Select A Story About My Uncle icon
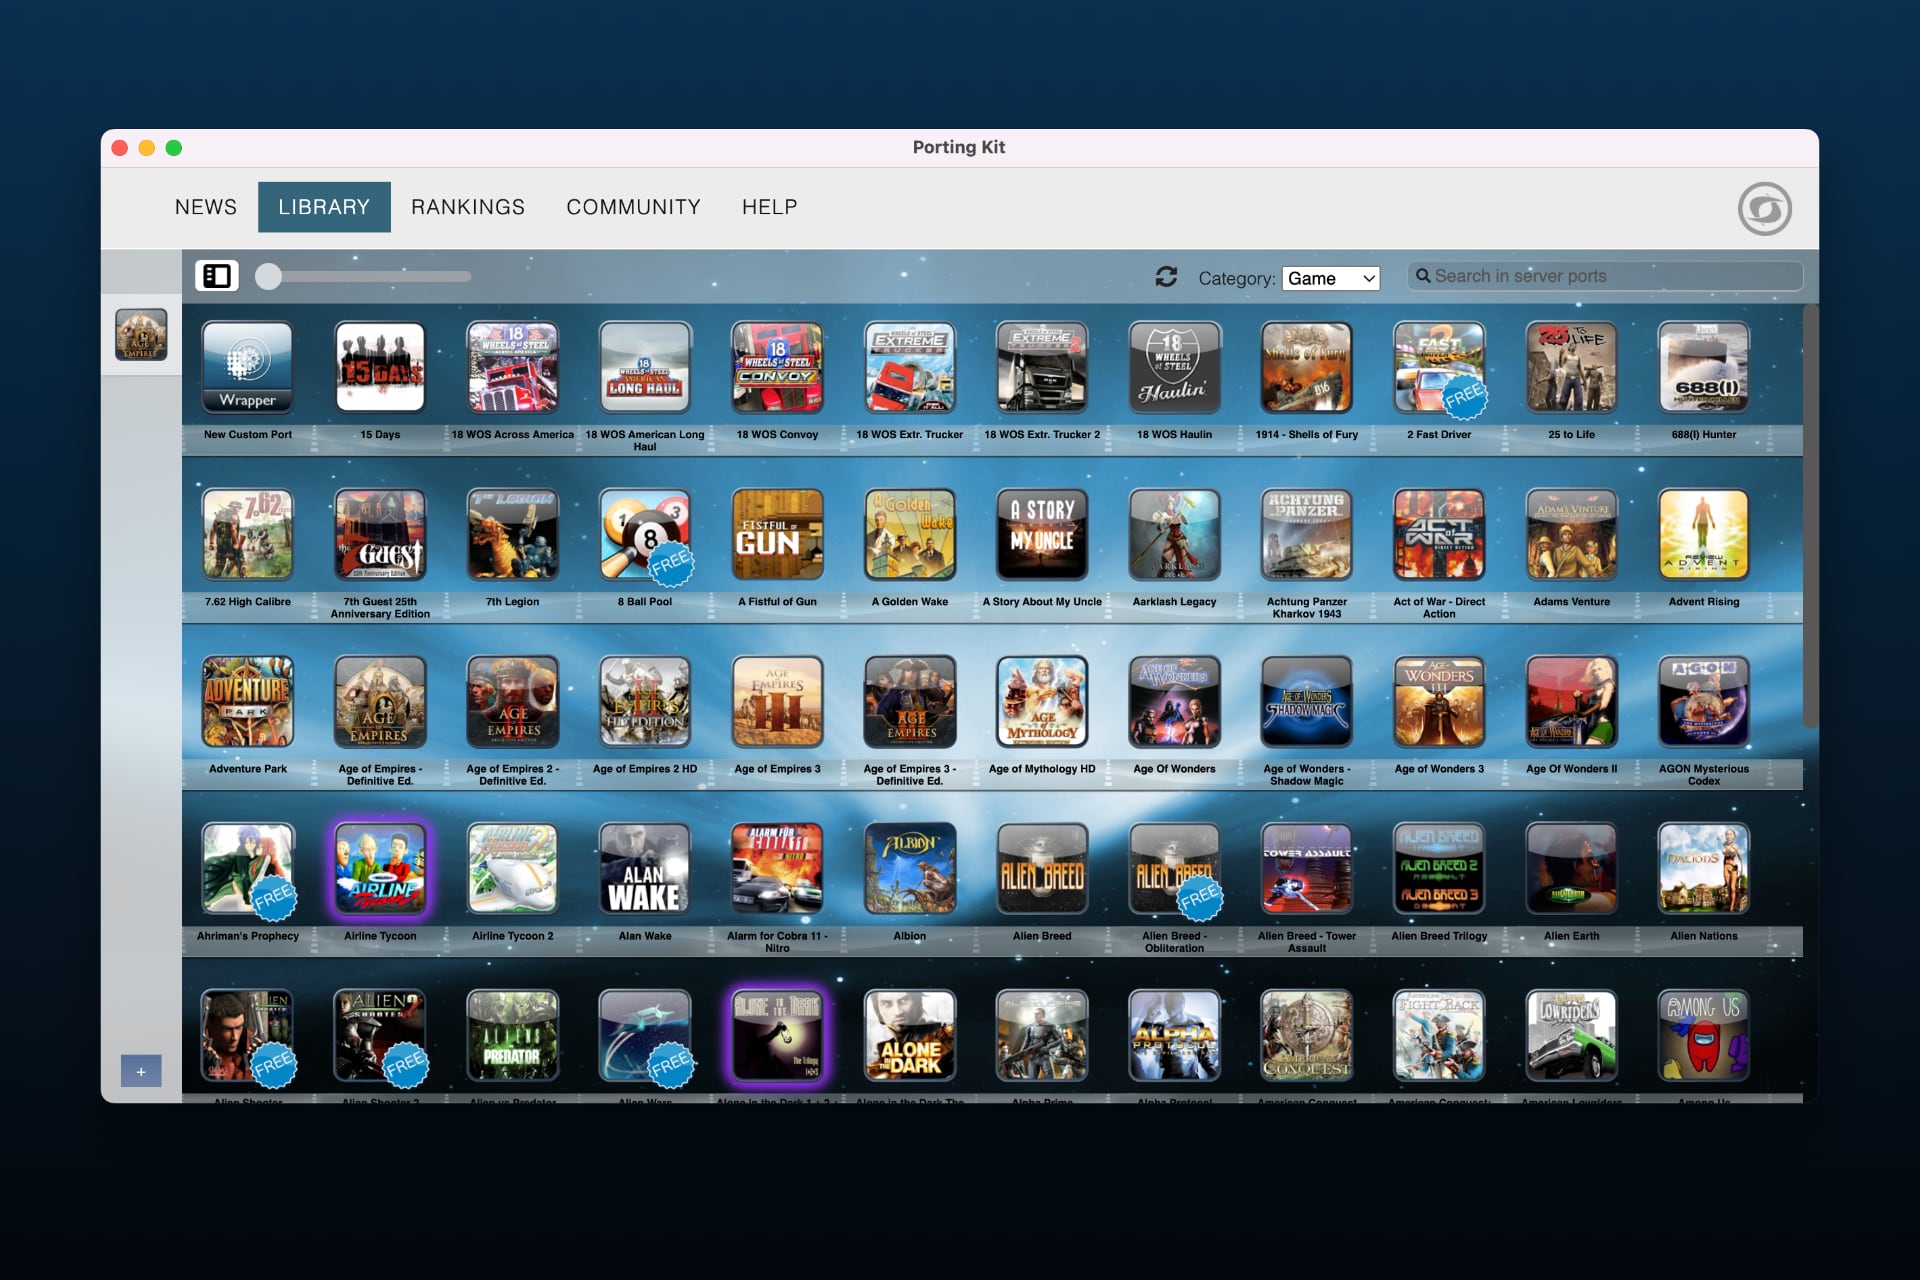 click(1042, 534)
